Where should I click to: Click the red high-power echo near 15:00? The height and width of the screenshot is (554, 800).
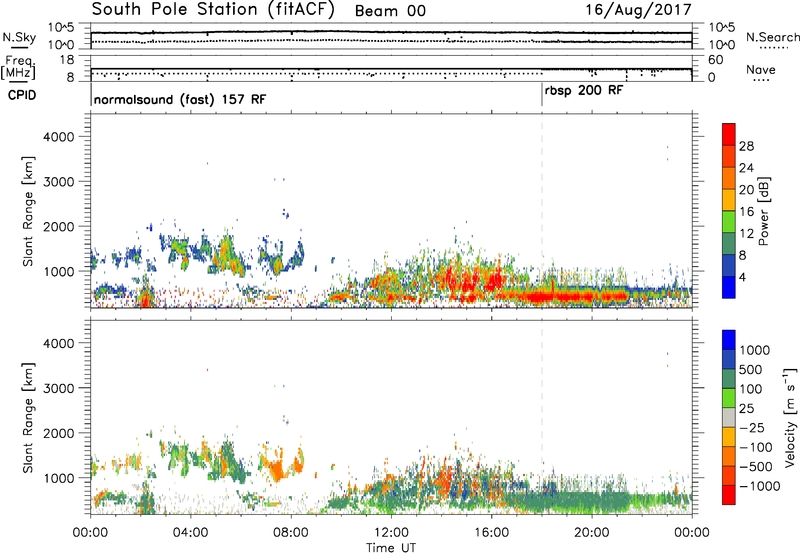(469, 283)
